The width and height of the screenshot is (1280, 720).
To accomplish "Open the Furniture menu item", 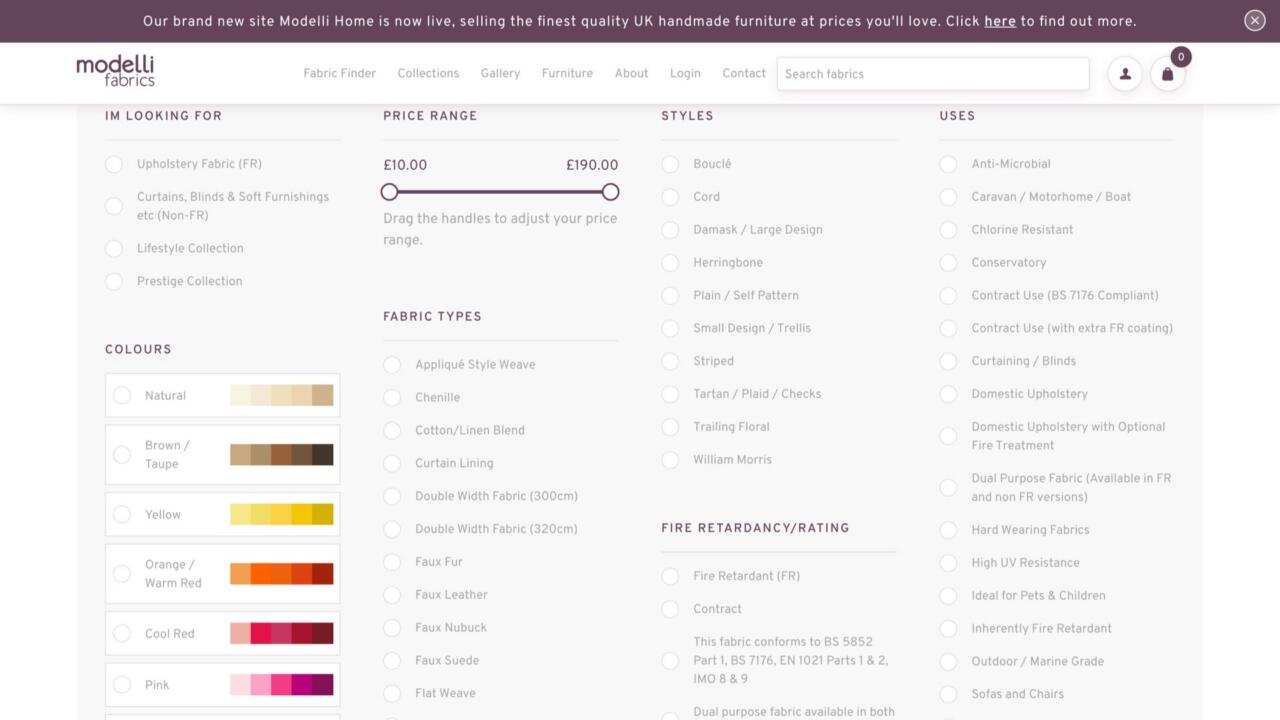I will [567, 73].
